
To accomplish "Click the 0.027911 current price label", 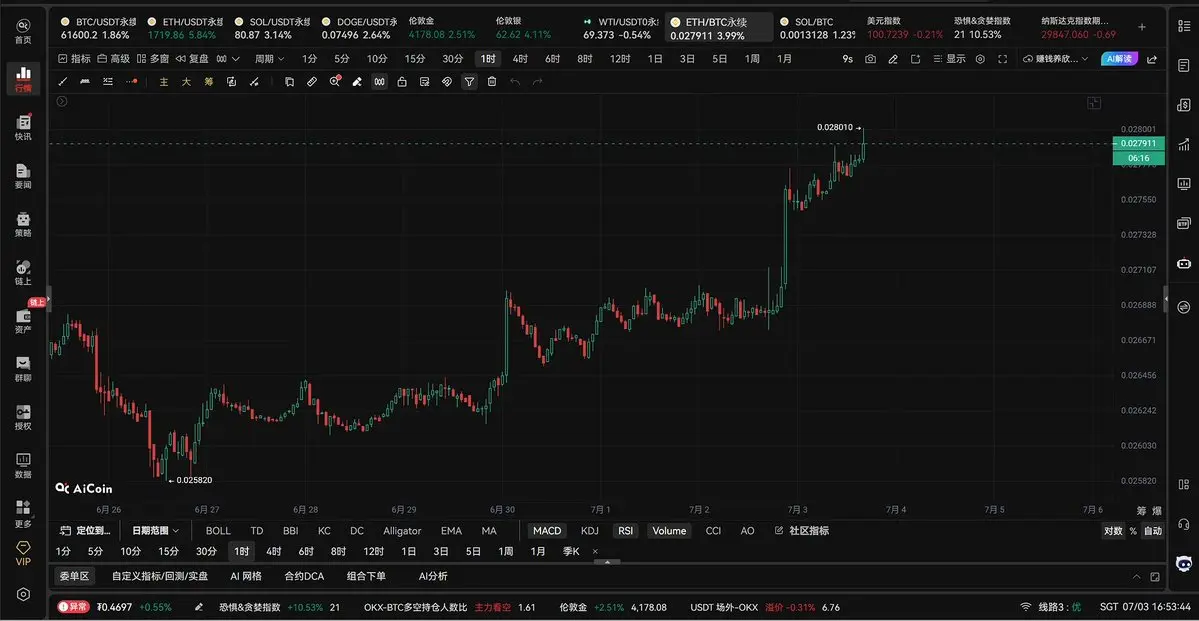I will [x=1139, y=143].
